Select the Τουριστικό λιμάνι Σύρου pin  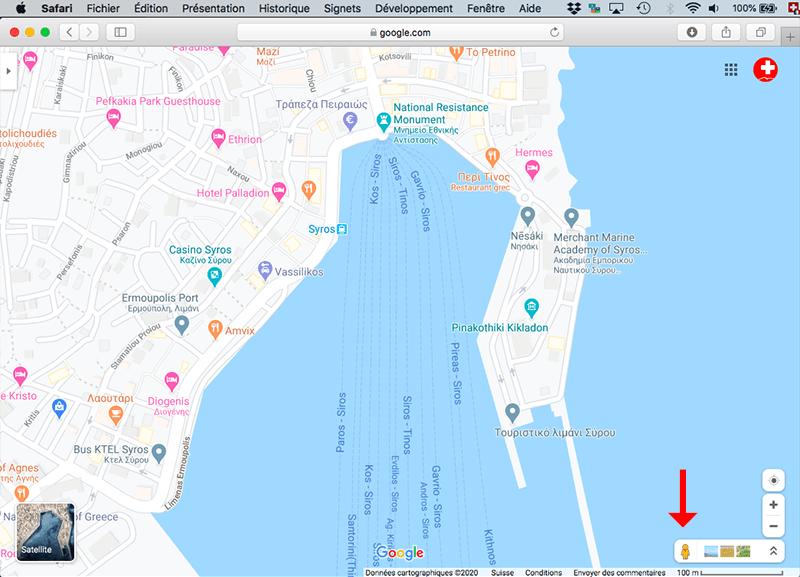tap(512, 412)
